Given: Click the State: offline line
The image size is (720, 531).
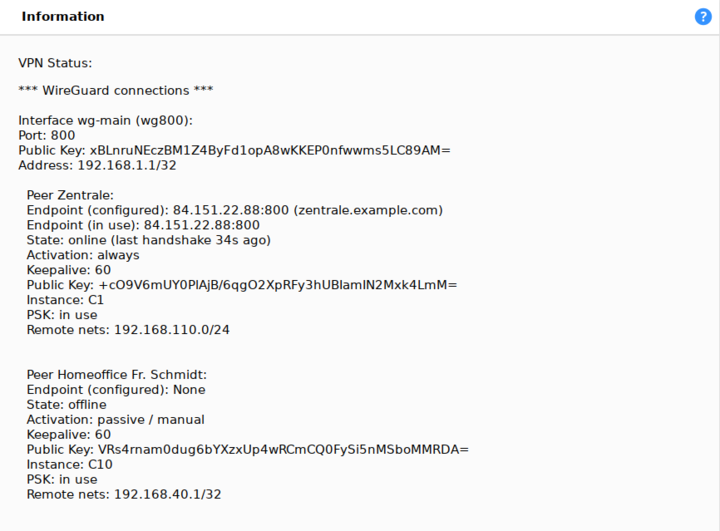Looking at the screenshot, I should point(67,405).
